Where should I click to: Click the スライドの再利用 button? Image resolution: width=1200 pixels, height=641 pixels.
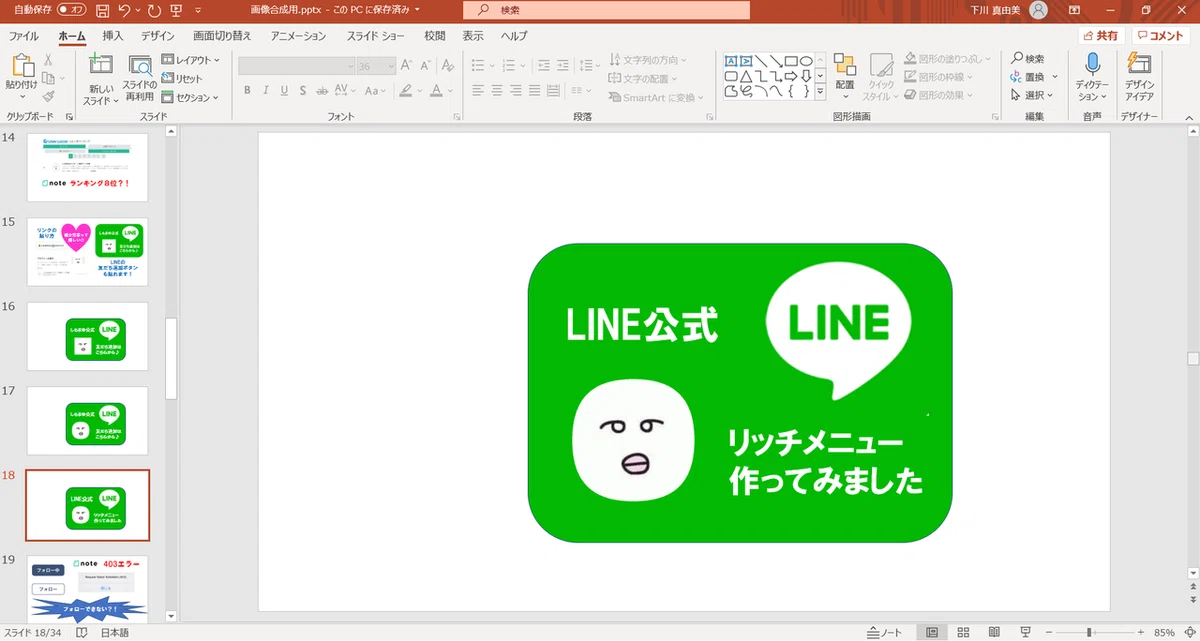[x=139, y=79]
